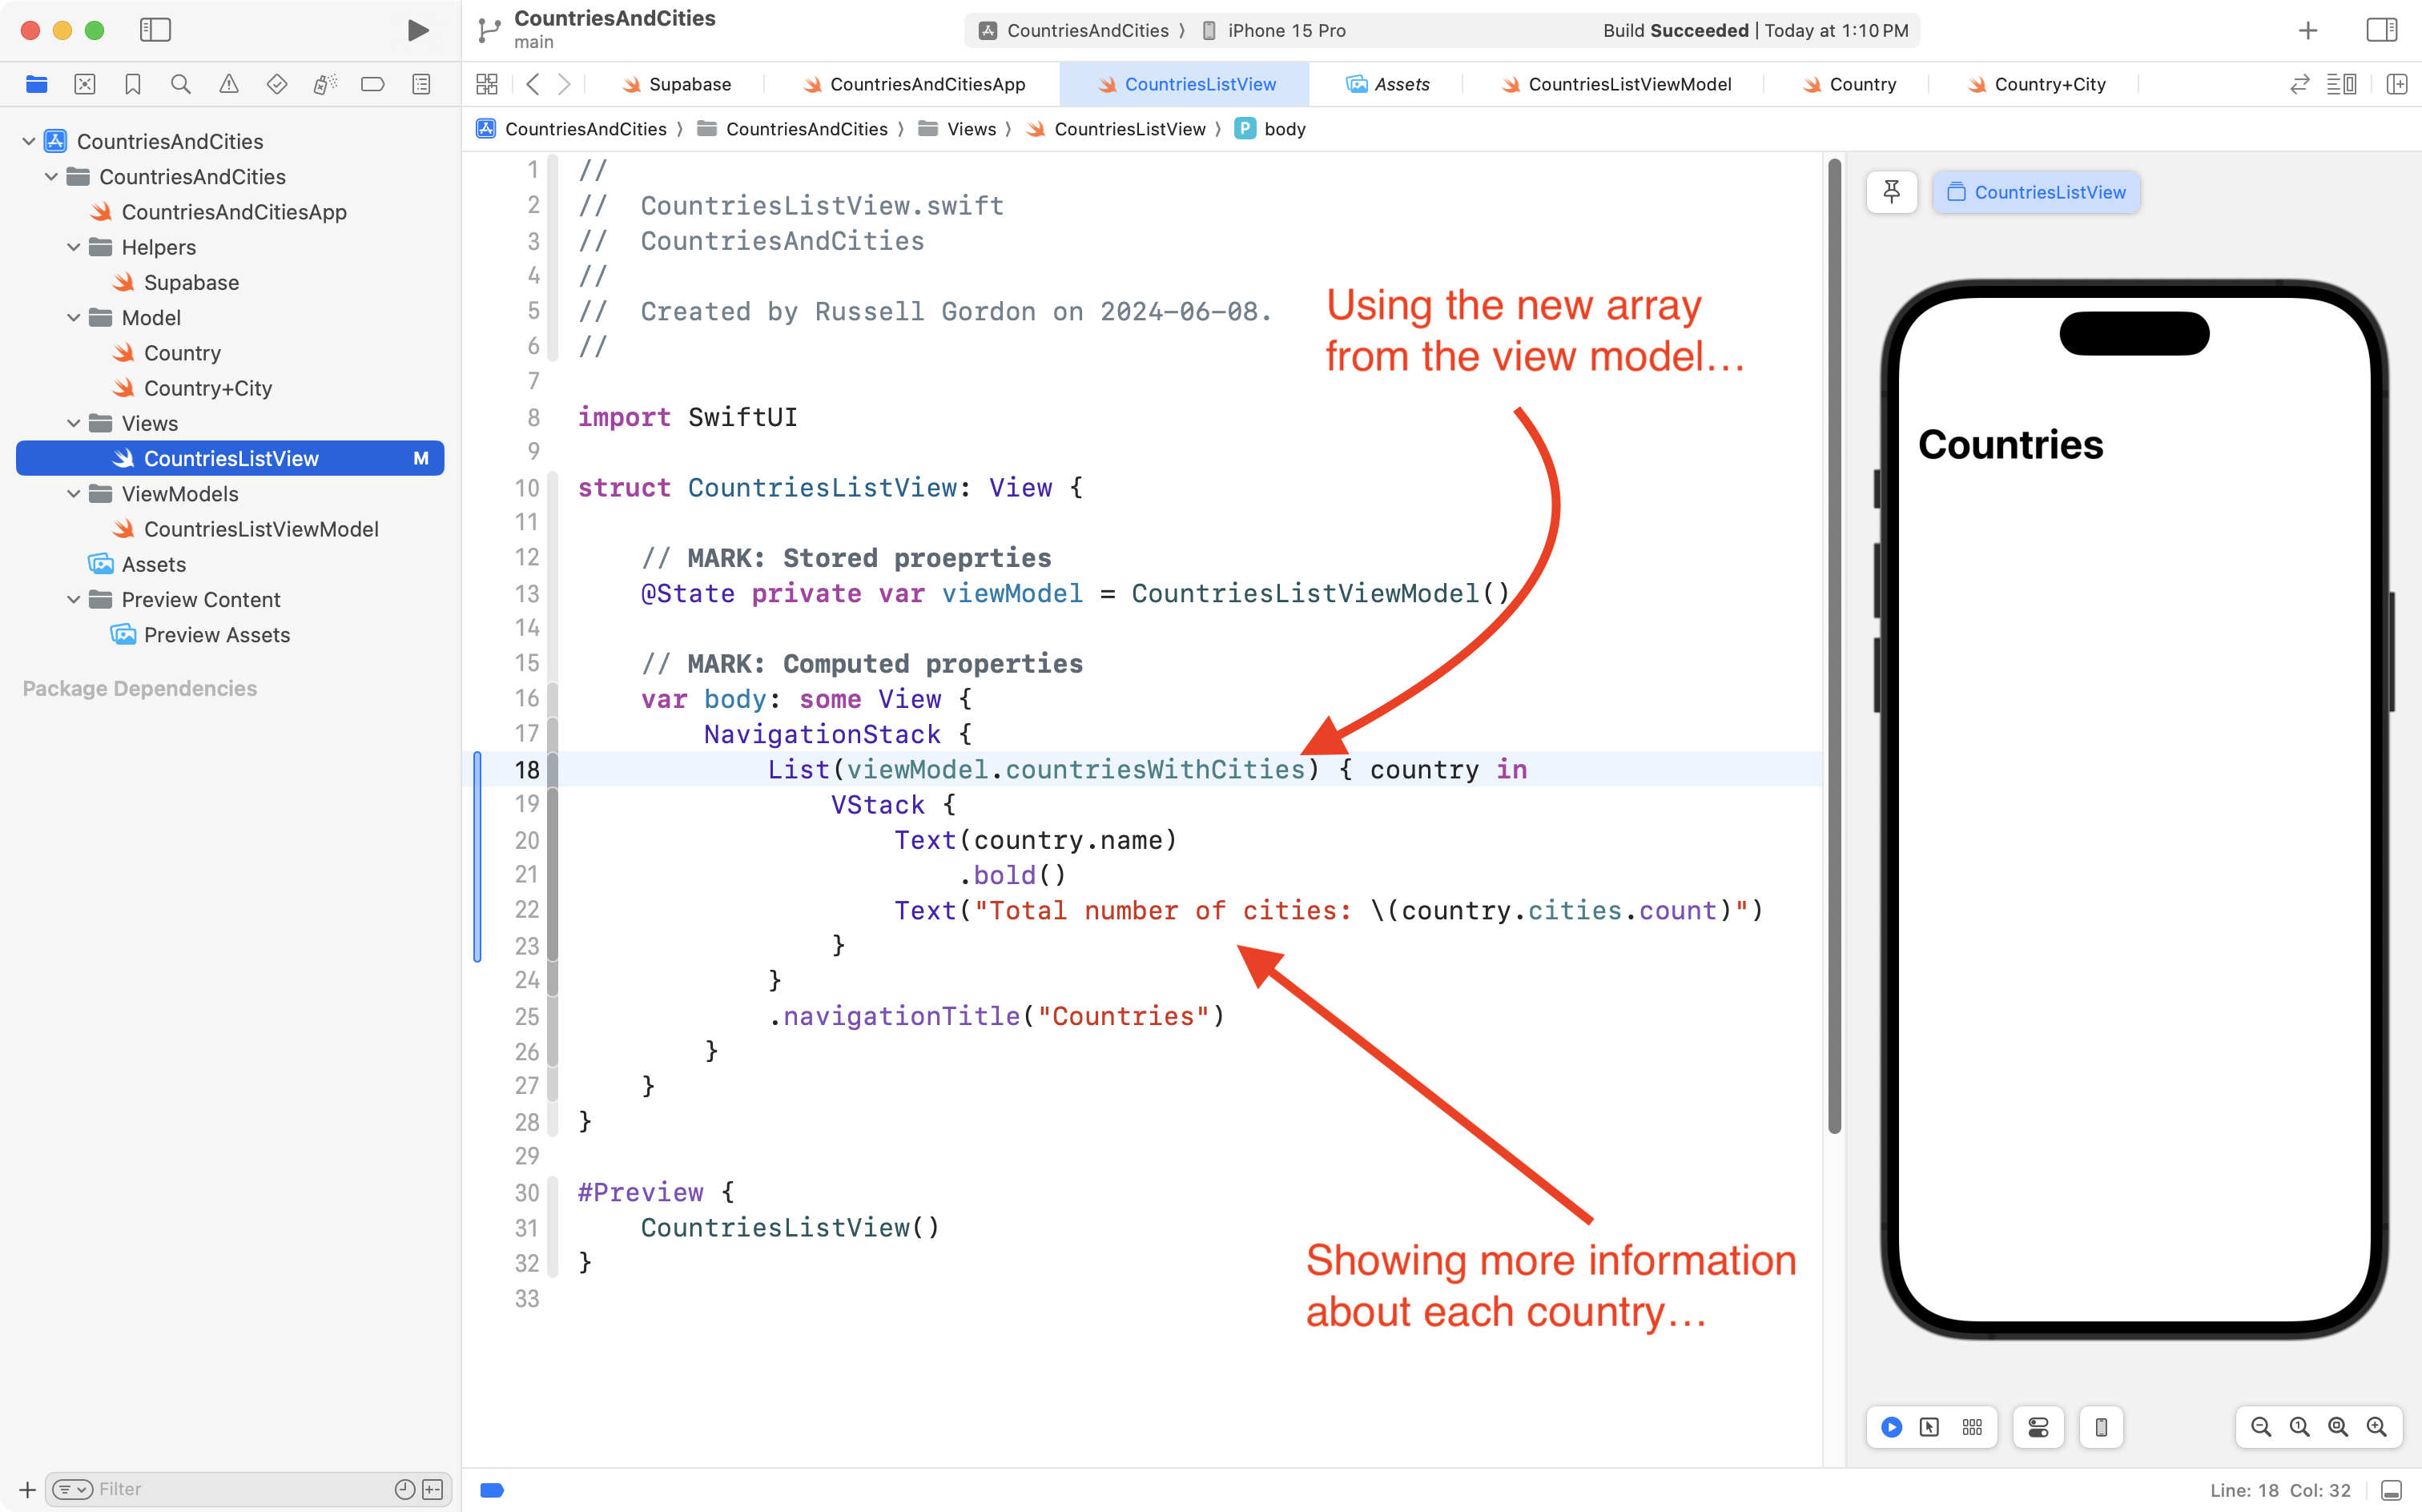Screen dimensions: 2422x1512
Task: Collapse the Preview Content folder
Action: pyautogui.click(x=73, y=600)
